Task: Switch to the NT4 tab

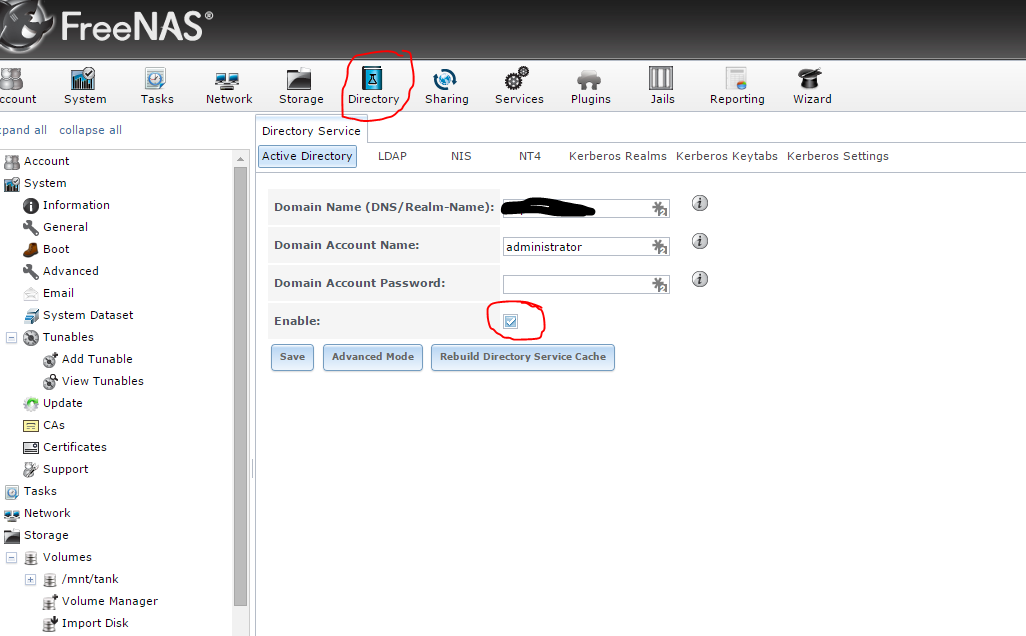Action: pyautogui.click(x=529, y=156)
